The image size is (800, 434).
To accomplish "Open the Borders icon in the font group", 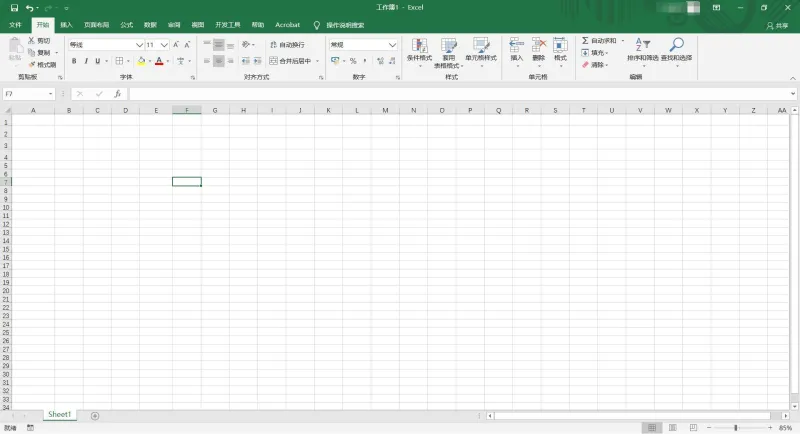I will 119,61.
